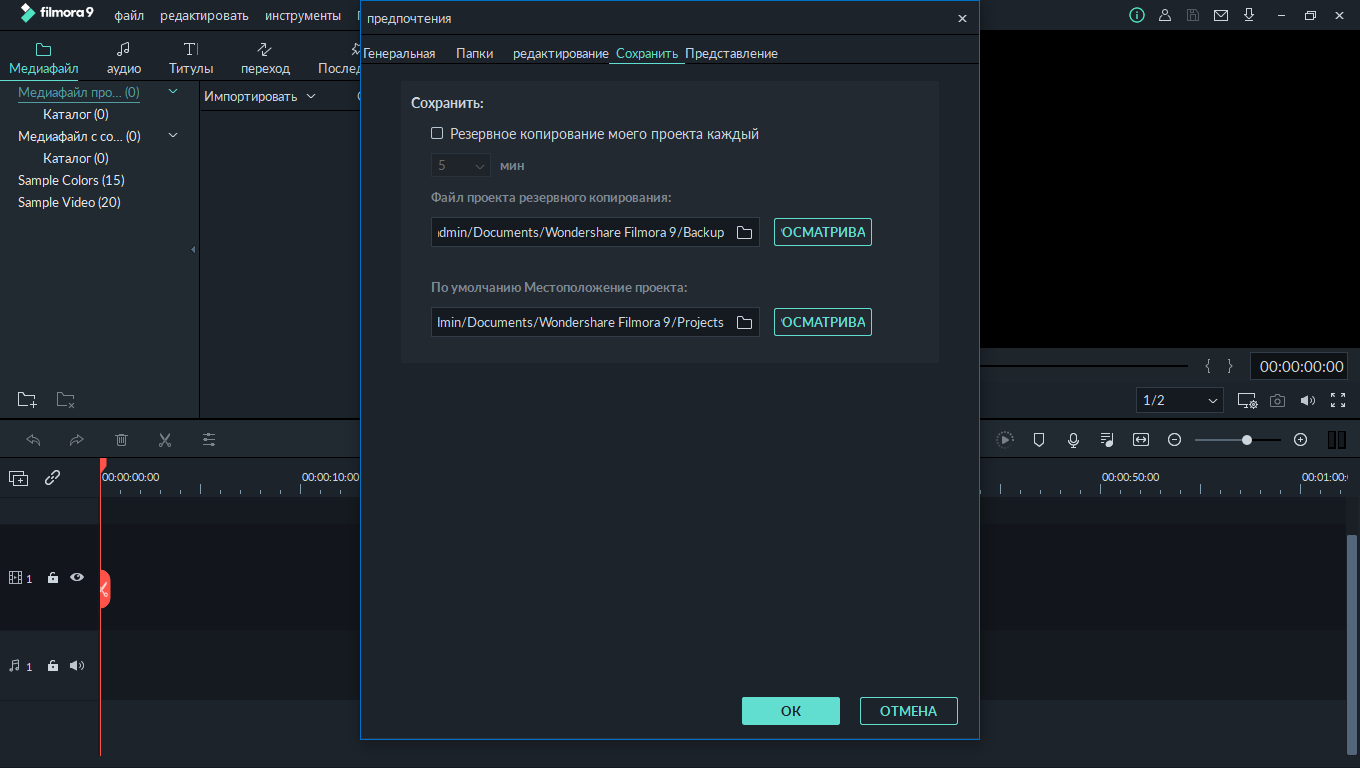1360x768 pixels.
Task: Expand the Импортировать dropdown
Action: pyautogui.click(x=260, y=97)
